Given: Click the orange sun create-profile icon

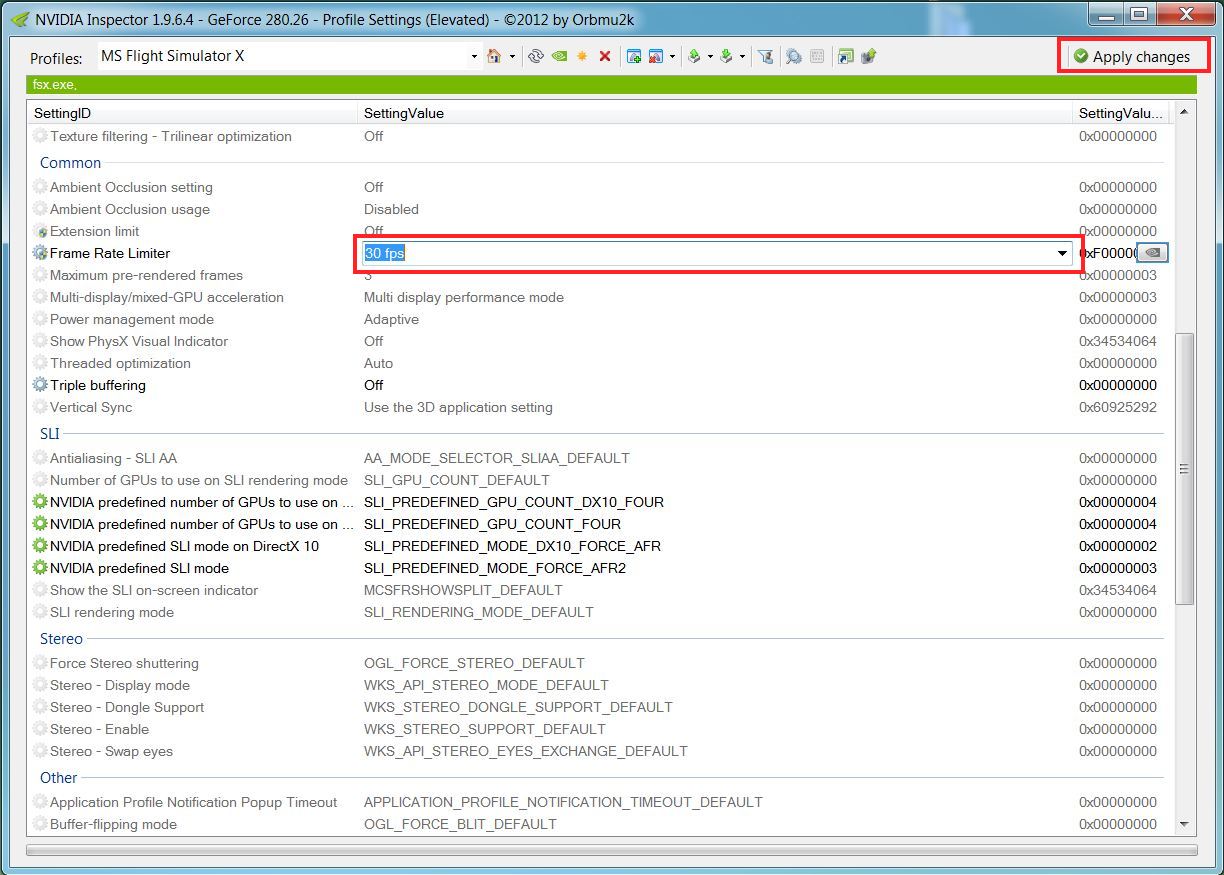Looking at the screenshot, I should click(x=582, y=57).
